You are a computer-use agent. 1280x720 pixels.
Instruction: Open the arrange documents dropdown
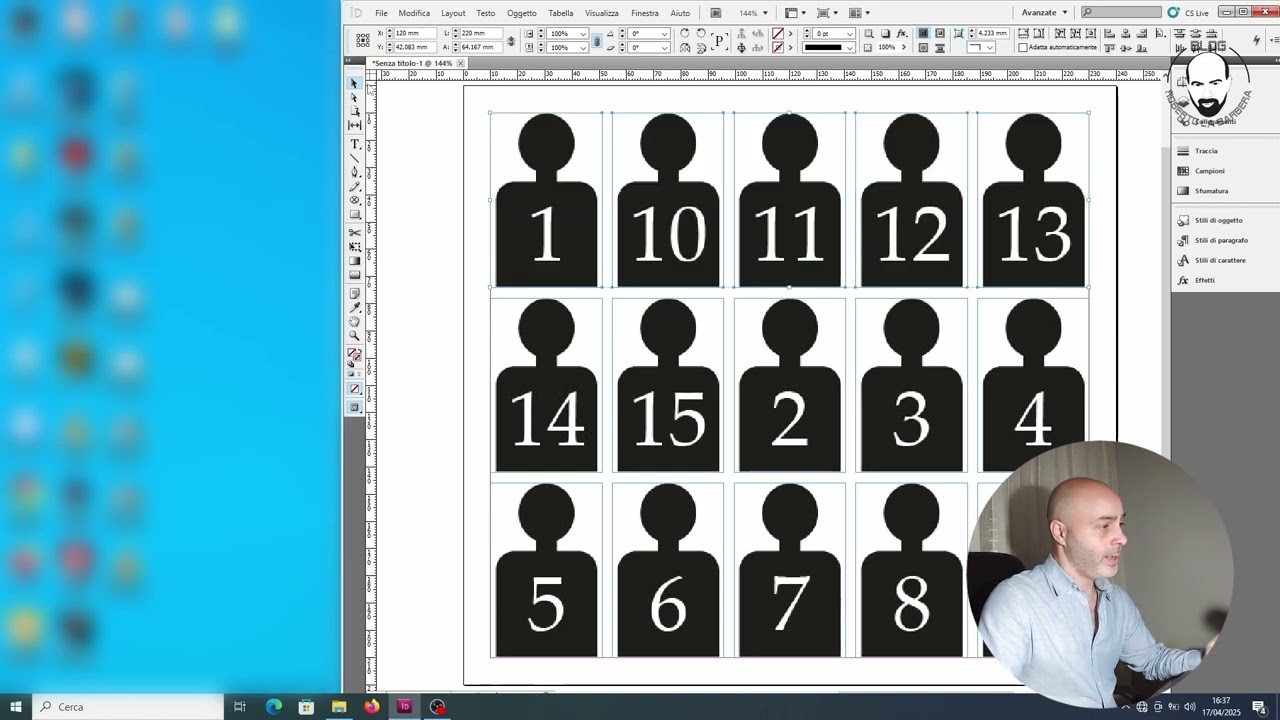pyautogui.click(x=867, y=13)
